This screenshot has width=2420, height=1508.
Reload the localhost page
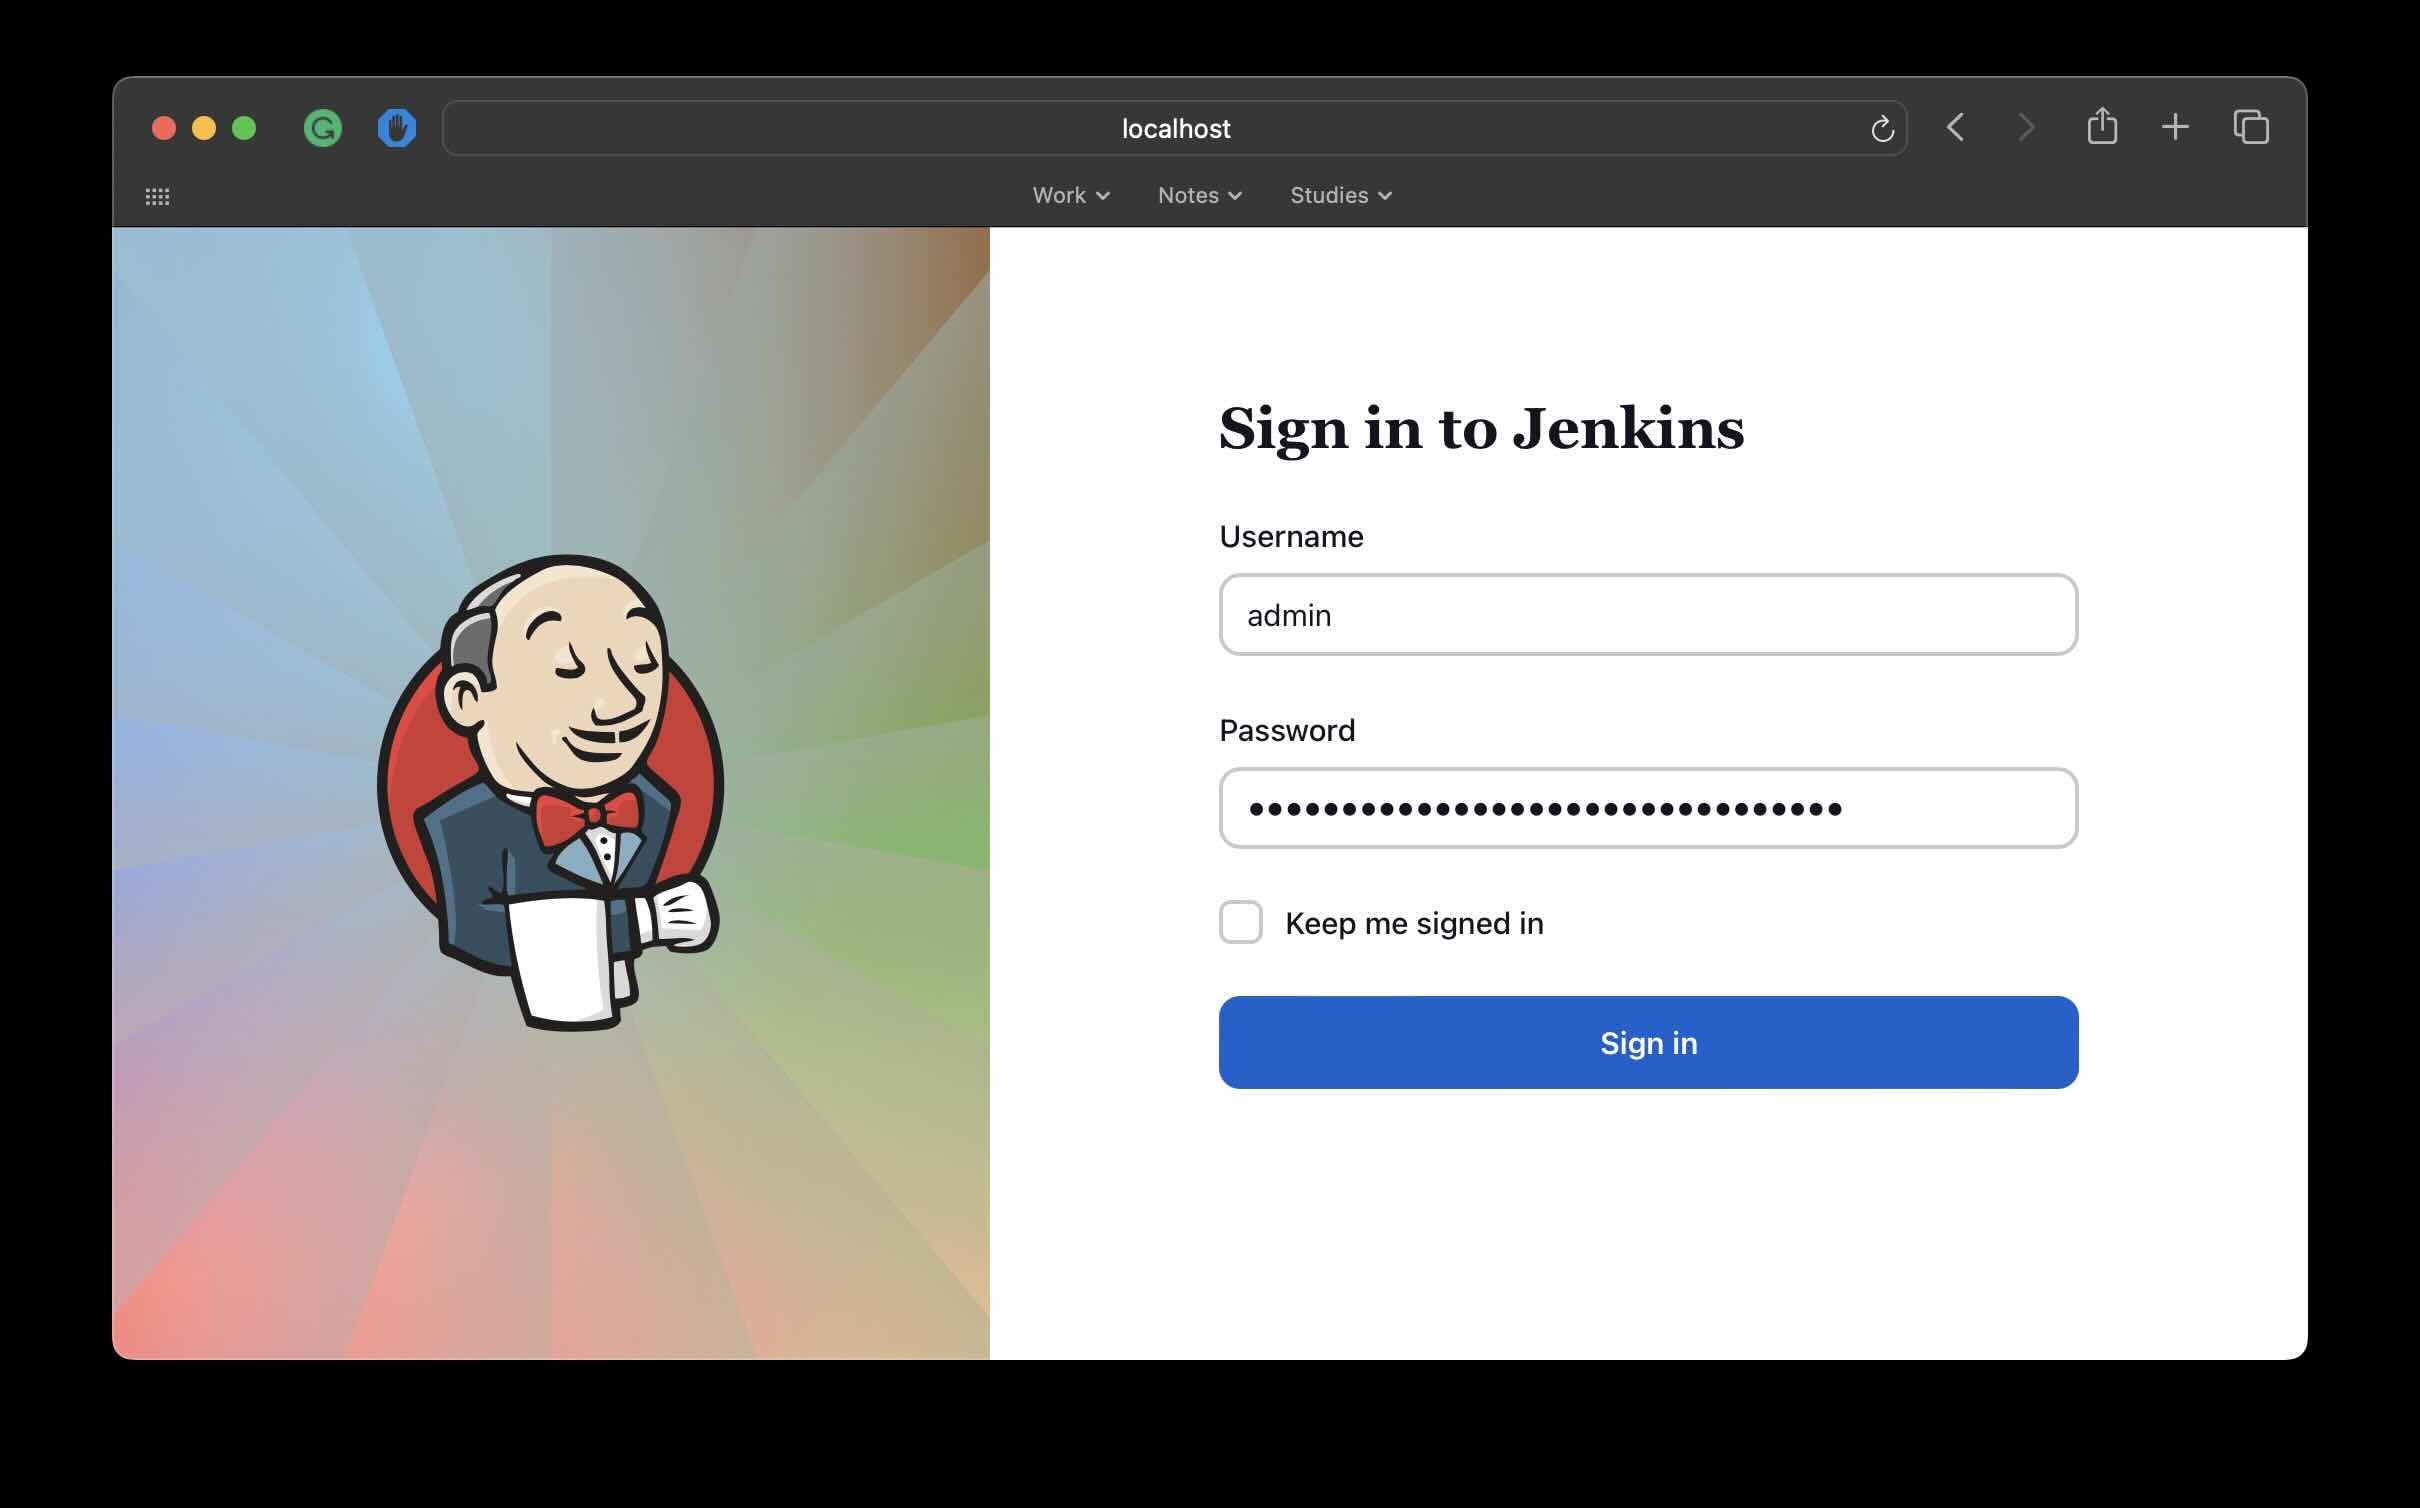point(1881,127)
